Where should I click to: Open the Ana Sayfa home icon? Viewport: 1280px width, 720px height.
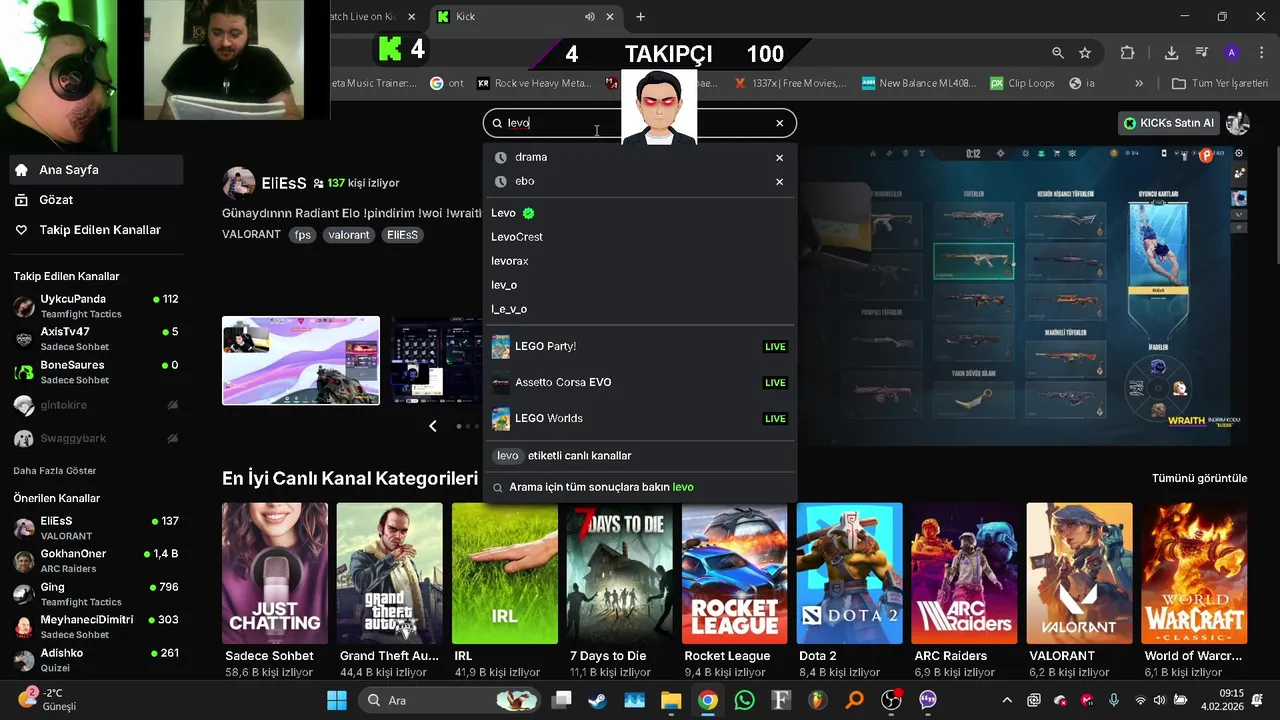pyautogui.click(x=21, y=170)
